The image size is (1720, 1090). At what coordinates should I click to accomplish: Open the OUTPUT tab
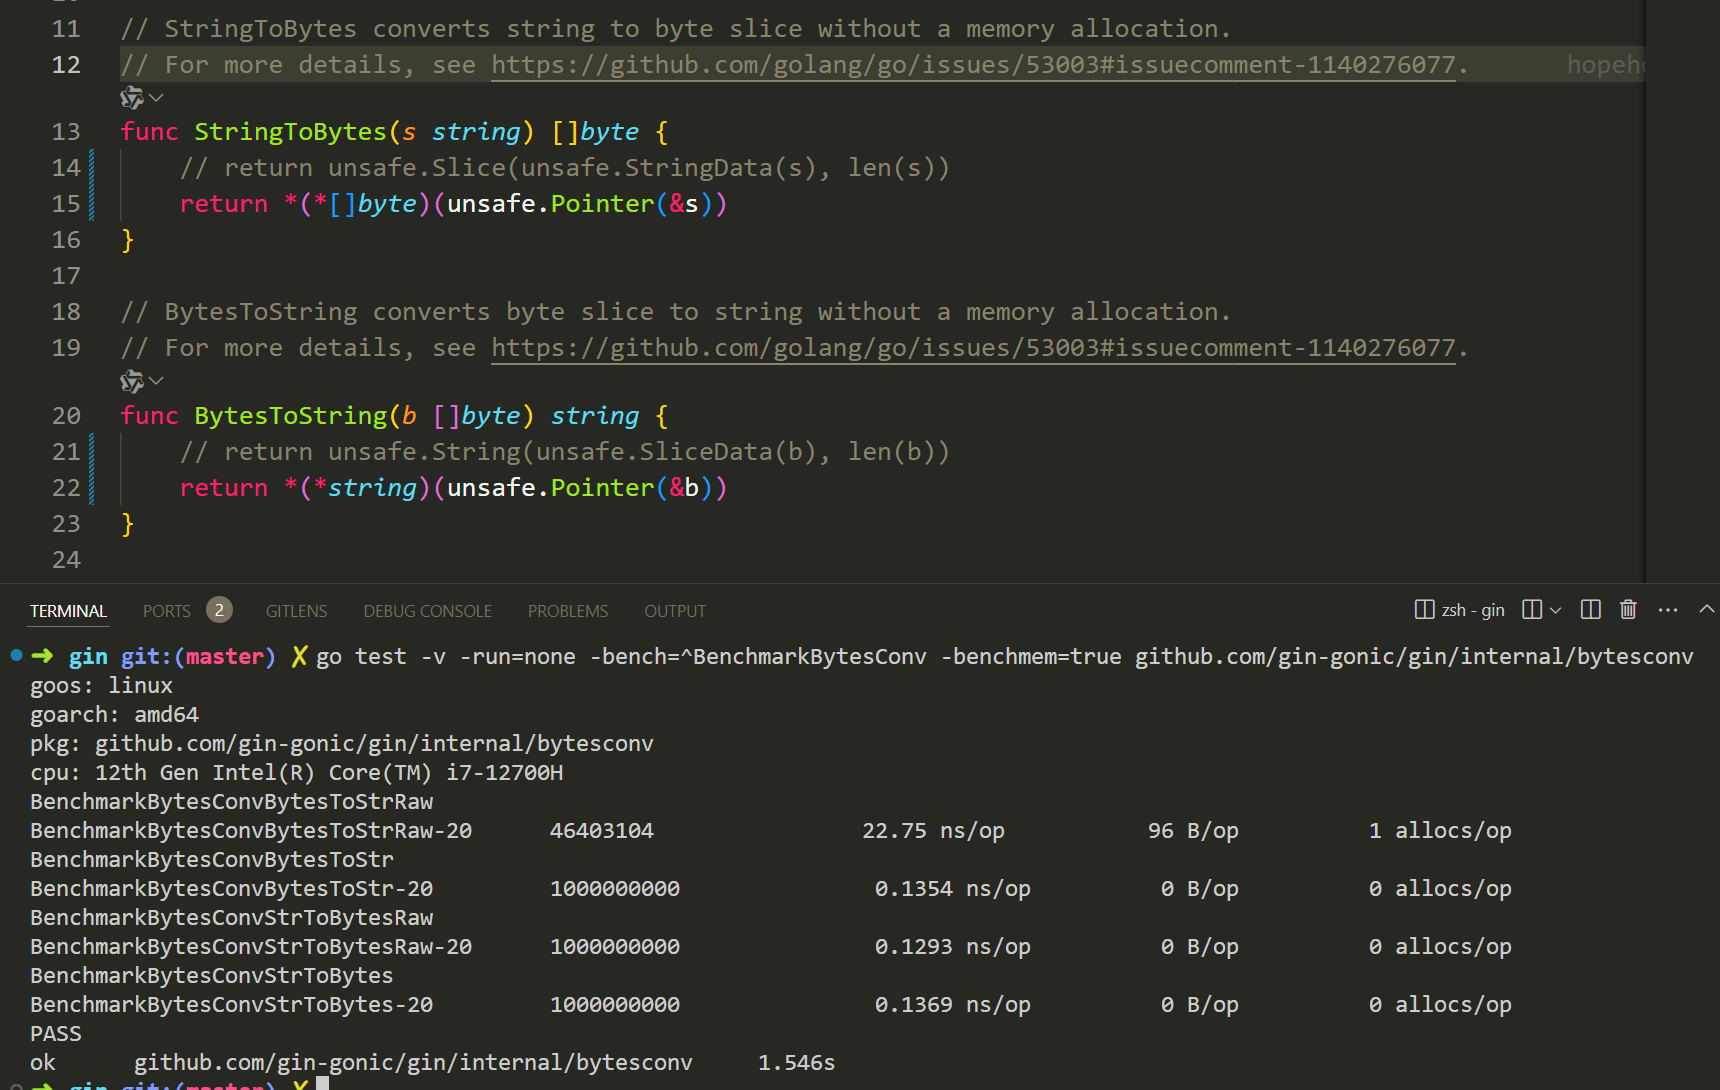point(674,611)
